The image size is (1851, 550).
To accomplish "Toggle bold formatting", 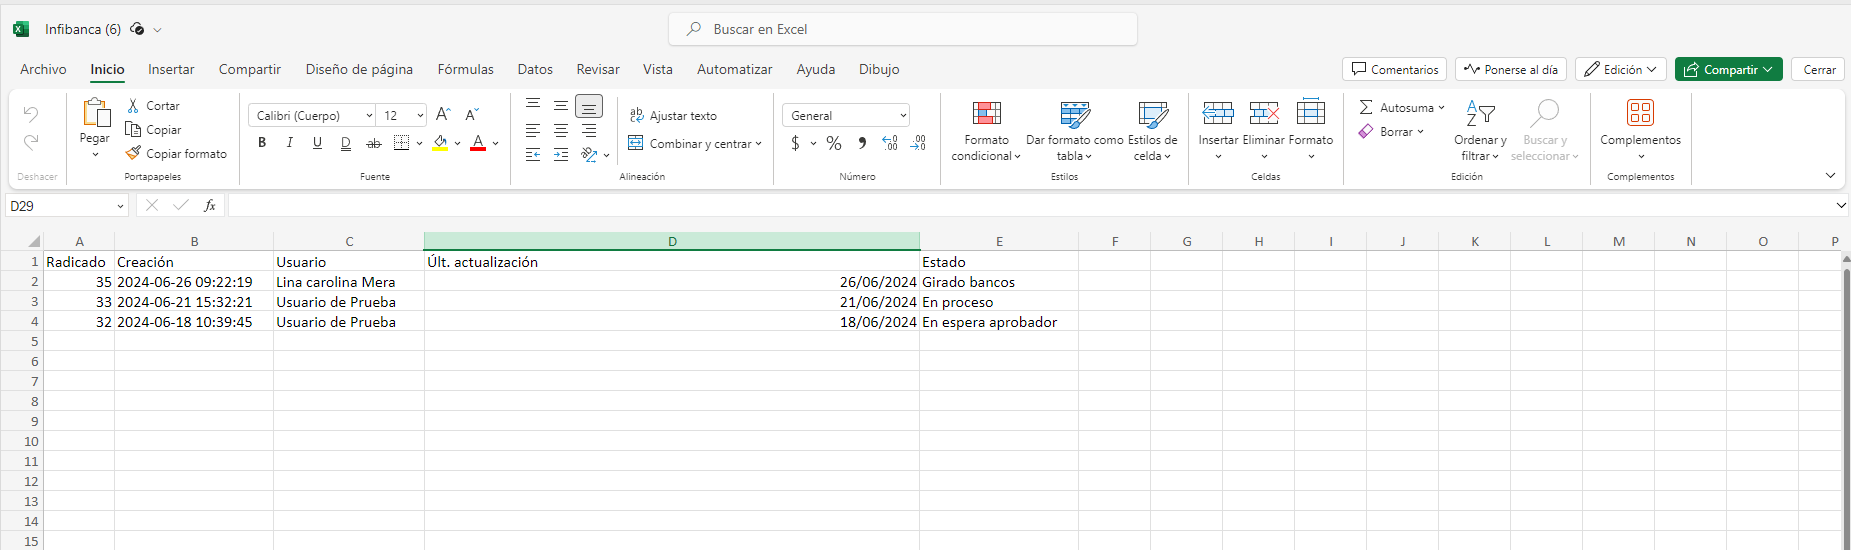I will click(262, 143).
